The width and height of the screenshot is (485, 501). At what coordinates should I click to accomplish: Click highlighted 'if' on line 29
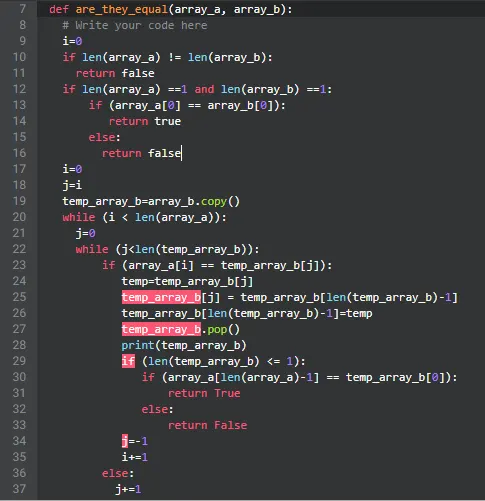click(128, 361)
